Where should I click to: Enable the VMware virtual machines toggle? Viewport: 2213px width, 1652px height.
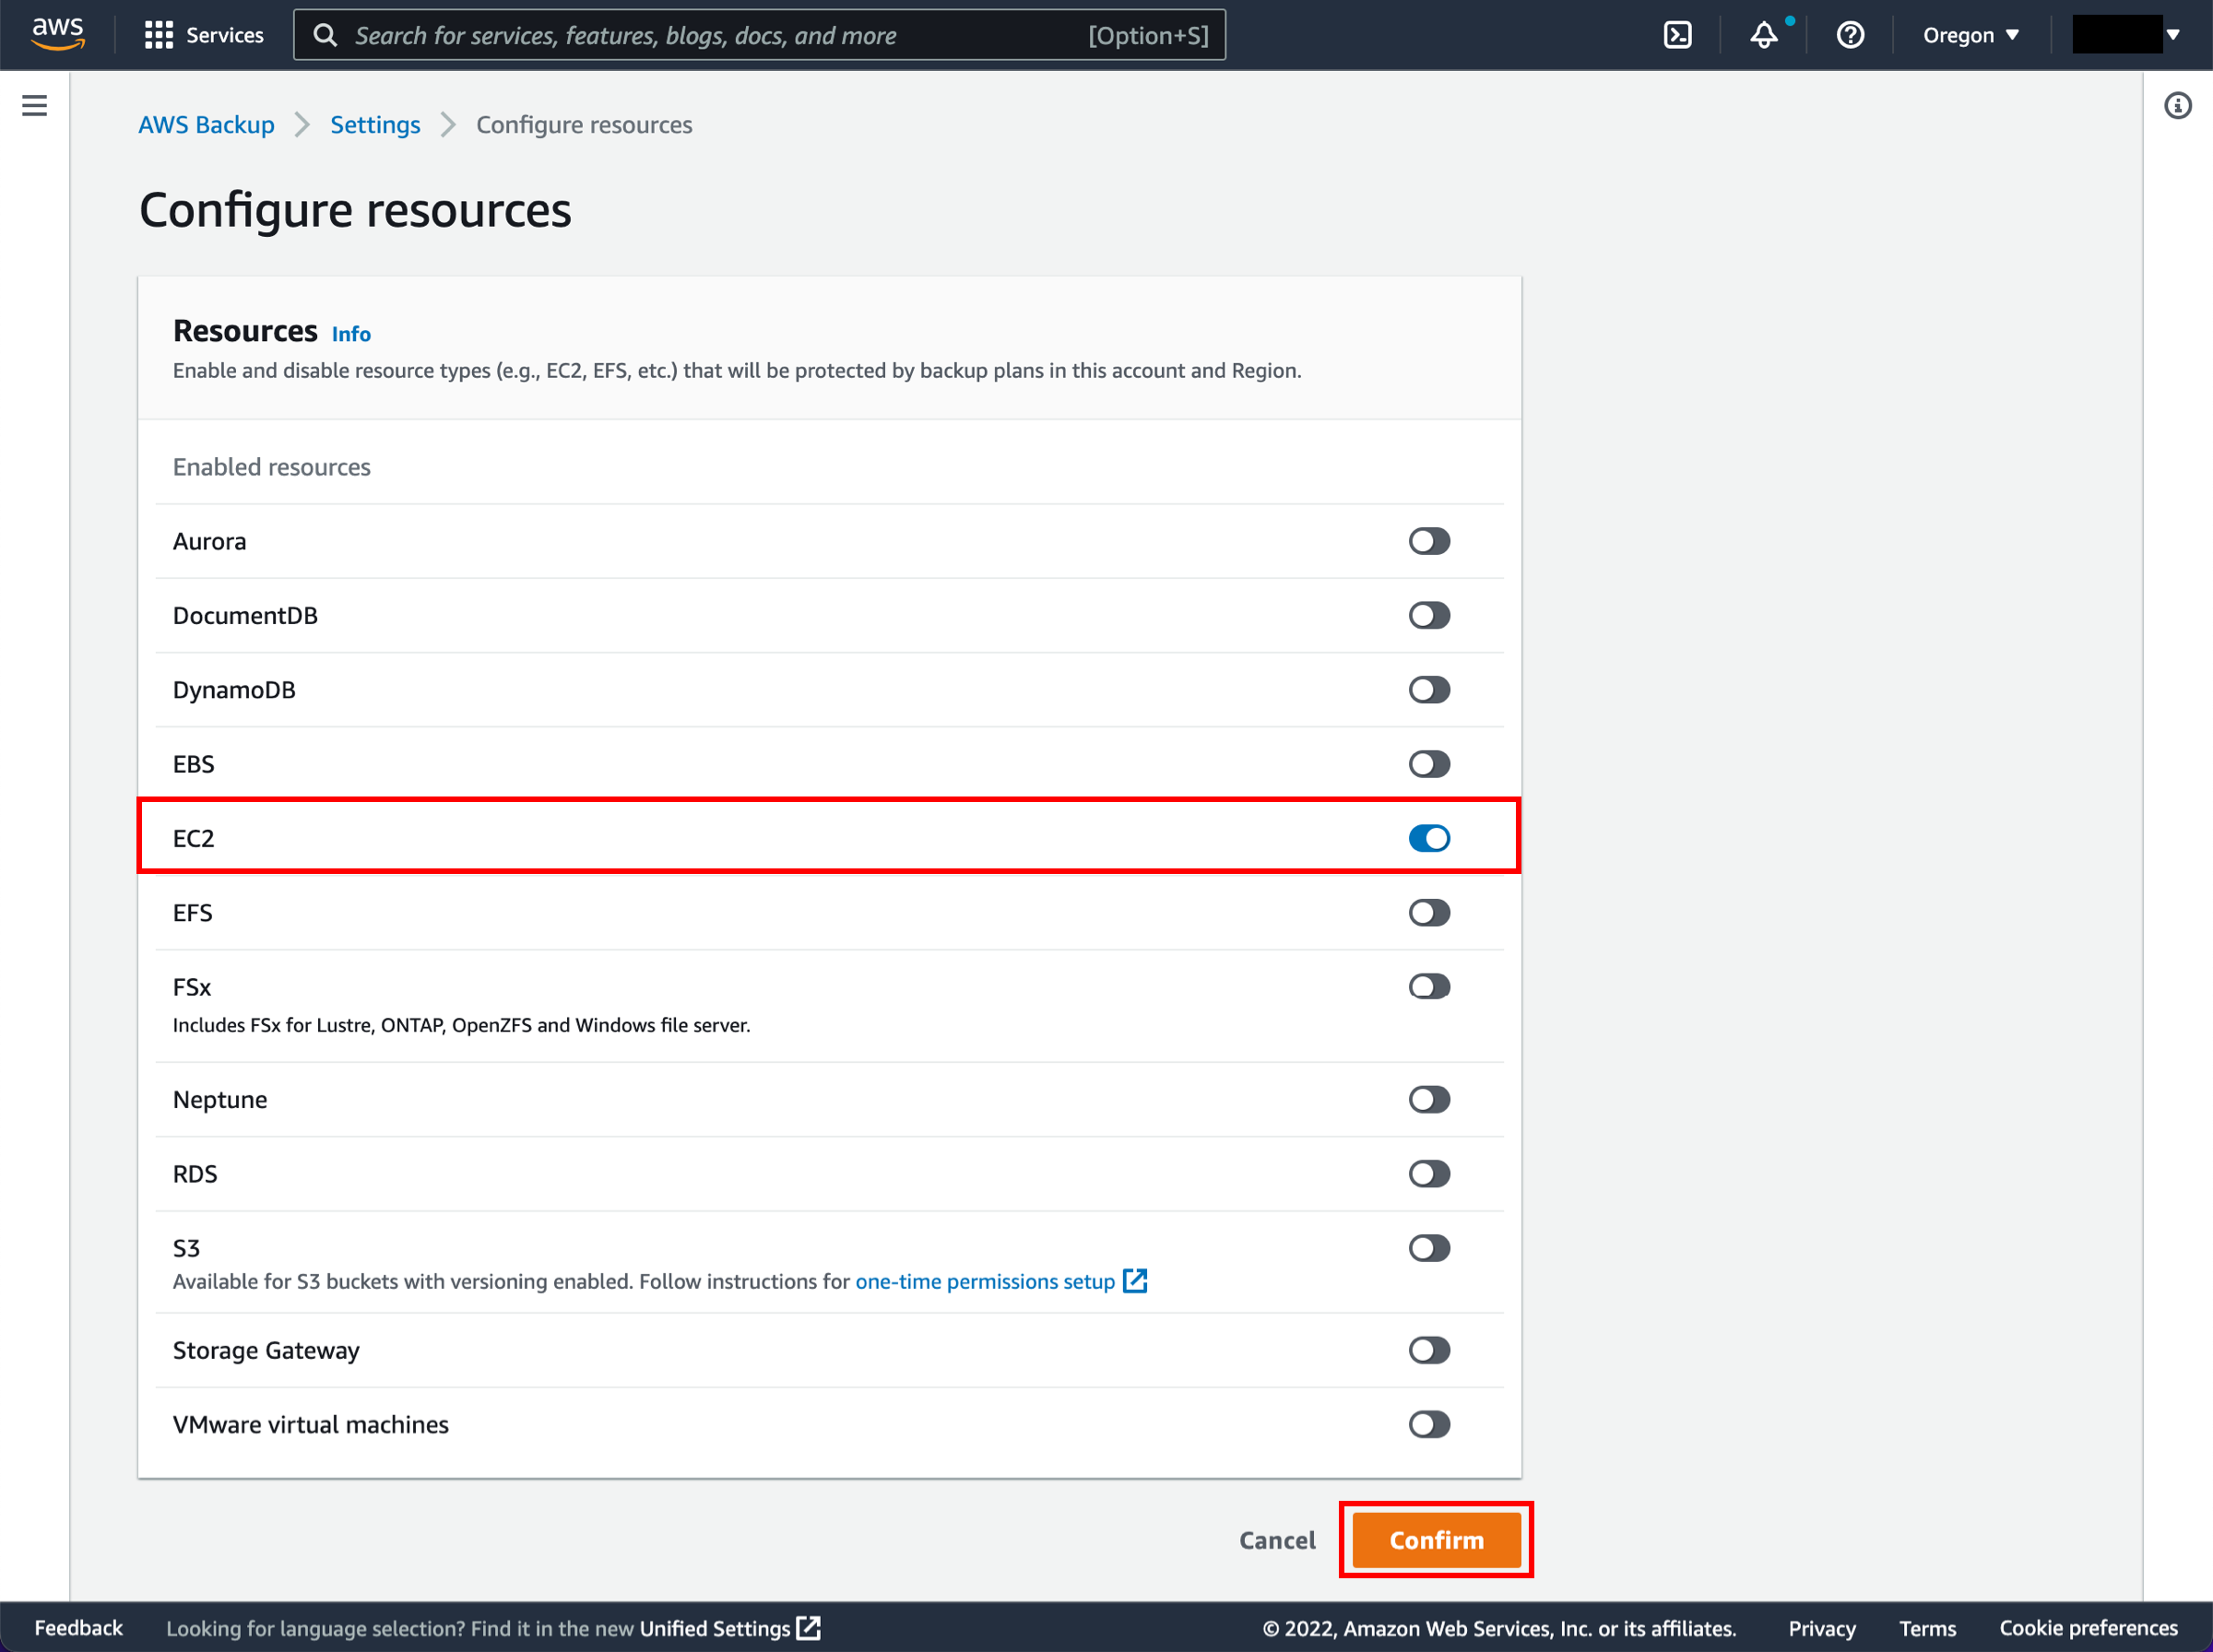tap(1429, 1424)
